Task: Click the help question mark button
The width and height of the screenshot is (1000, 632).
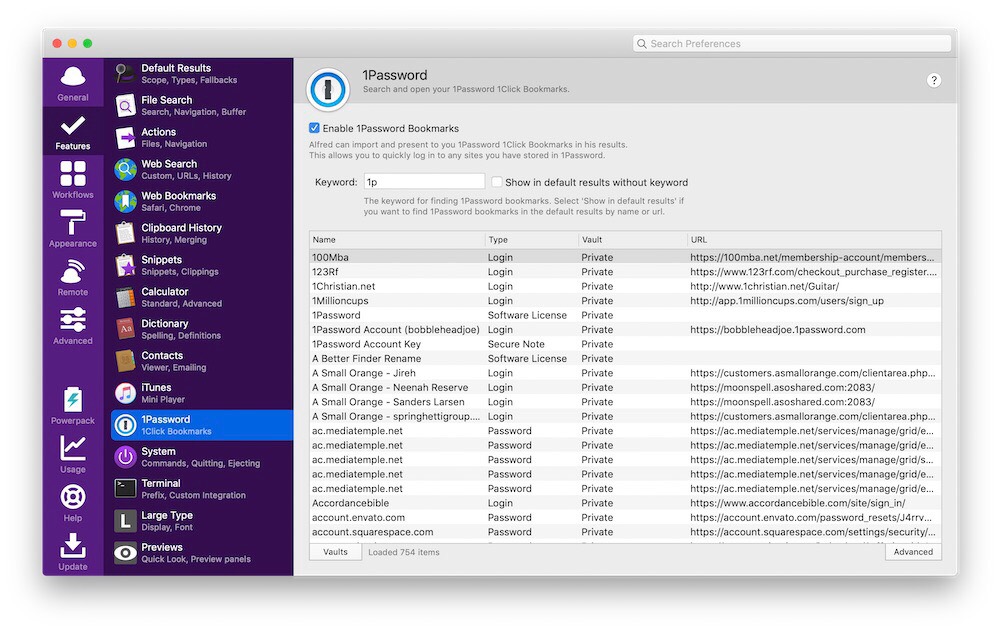Action: pos(934,80)
